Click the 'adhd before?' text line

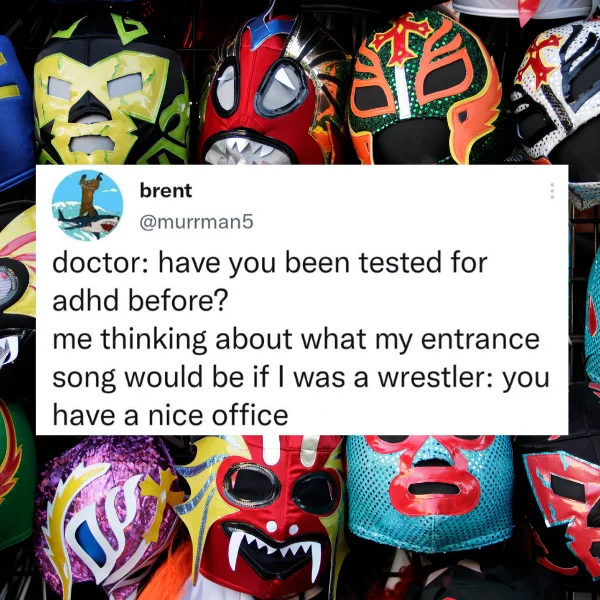tap(140, 301)
